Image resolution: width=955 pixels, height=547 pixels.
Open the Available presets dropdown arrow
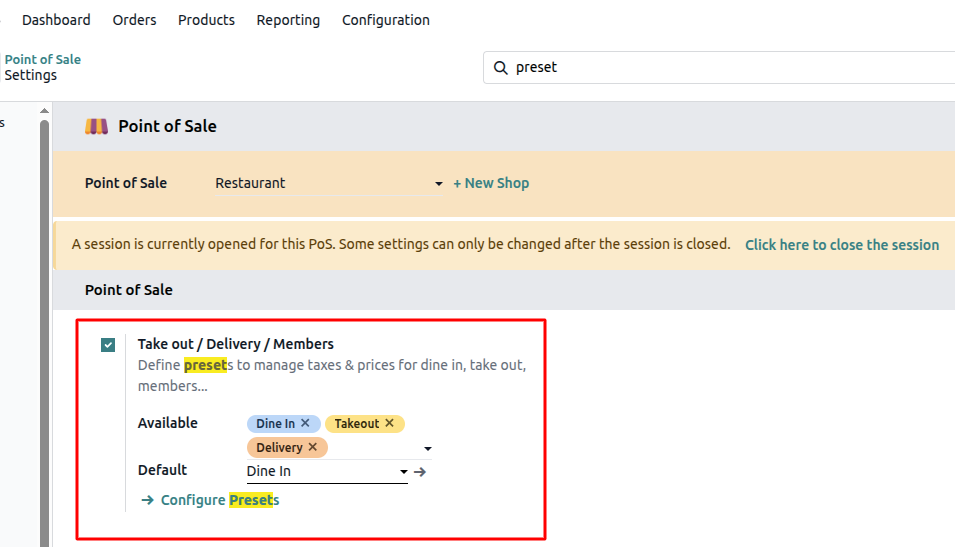click(x=428, y=449)
